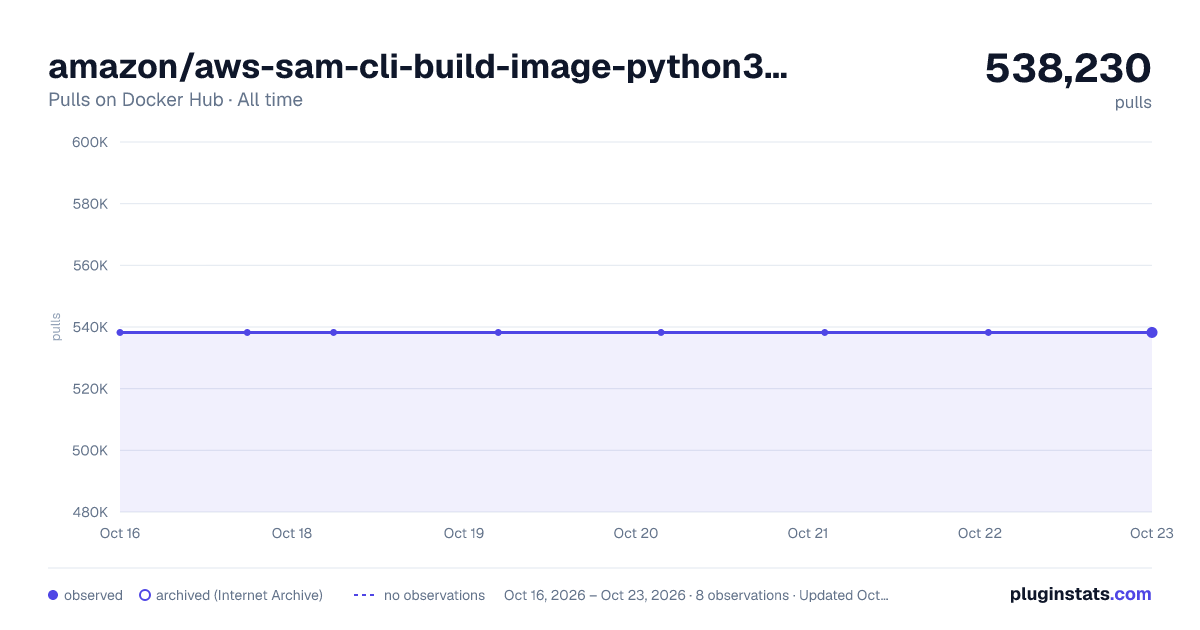This screenshot has width=1200, height=630.
Task: Click the Oct 18 x-axis label
Action: 292,533
